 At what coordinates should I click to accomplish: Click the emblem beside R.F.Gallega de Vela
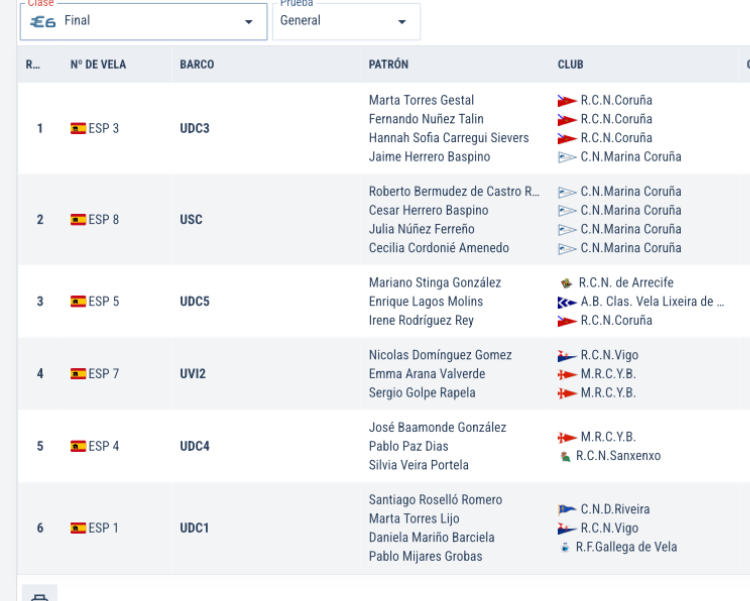point(566,547)
